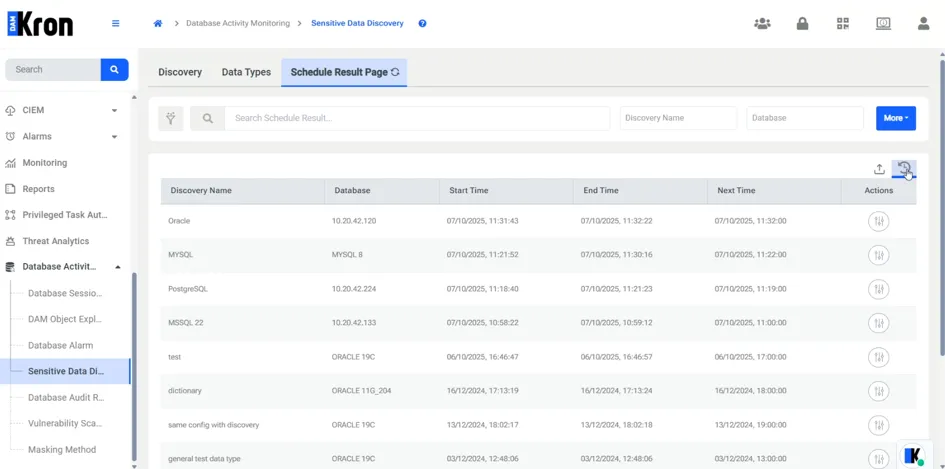This screenshot has width=945, height=469.
Task: Sort by Database column header
Action: point(382,190)
